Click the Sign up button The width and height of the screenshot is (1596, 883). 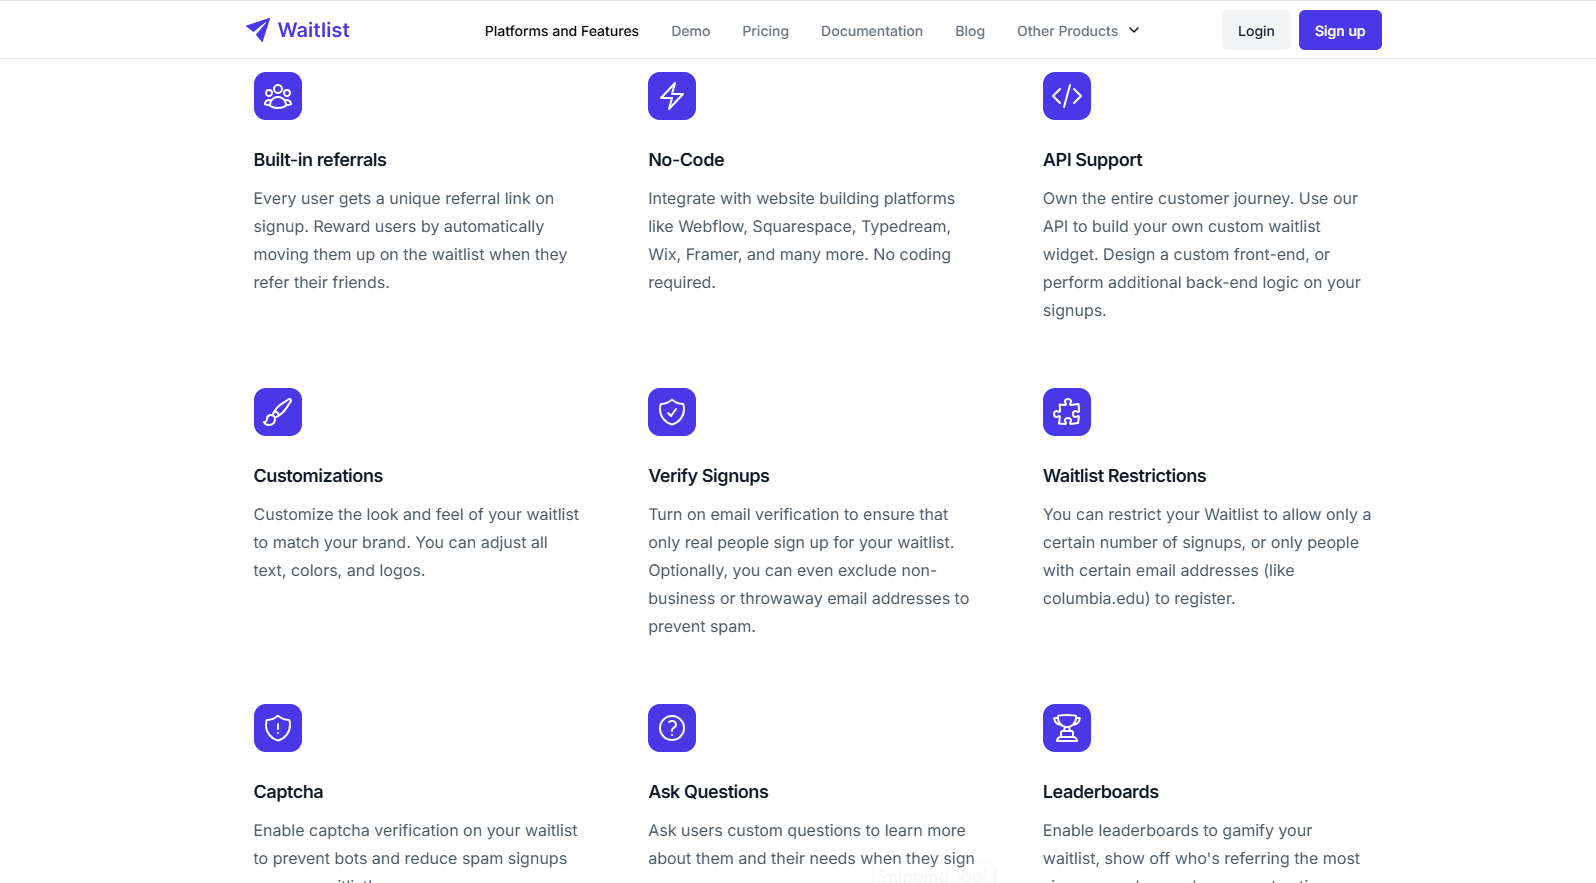[x=1339, y=30]
